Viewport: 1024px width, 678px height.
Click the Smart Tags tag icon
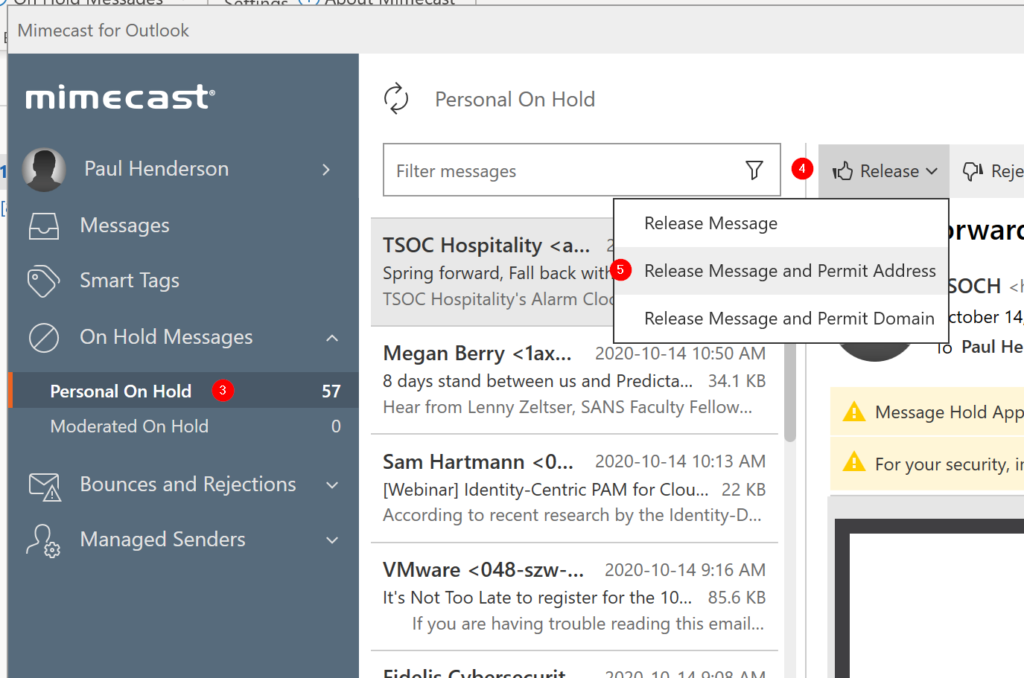click(x=44, y=281)
